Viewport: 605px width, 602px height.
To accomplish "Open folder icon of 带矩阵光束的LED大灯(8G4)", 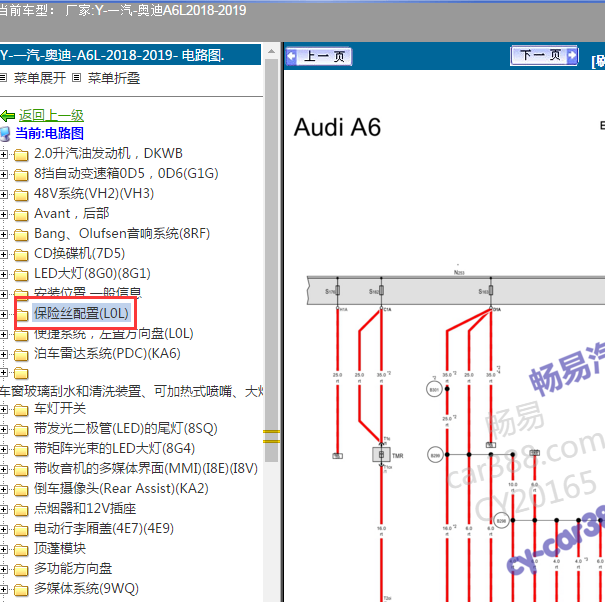I will point(21,450).
